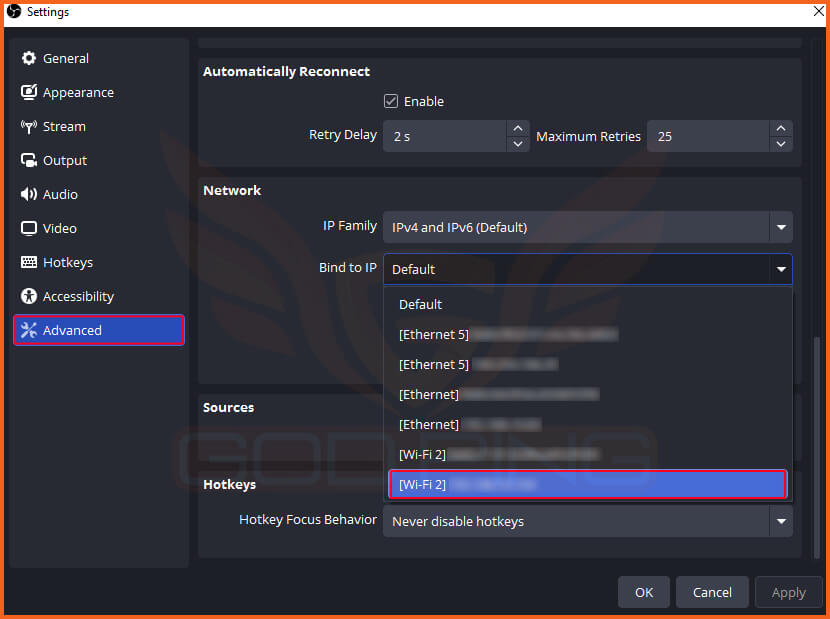The width and height of the screenshot is (830, 619).
Task: Click the Output icon in sidebar
Action: [29, 161]
